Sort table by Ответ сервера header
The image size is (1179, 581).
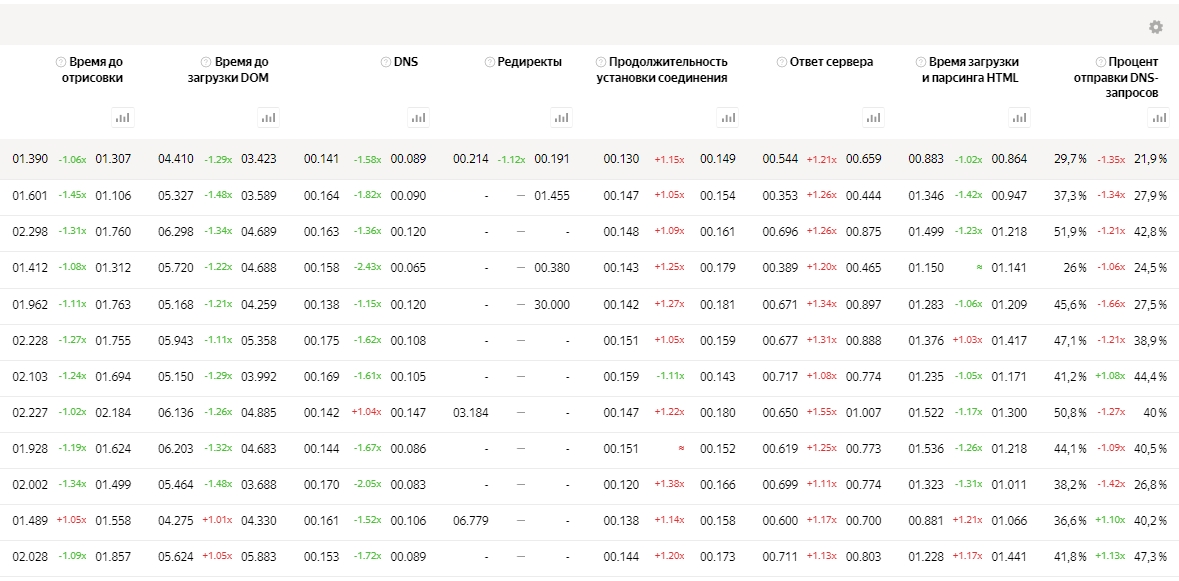click(x=831, y=62)
